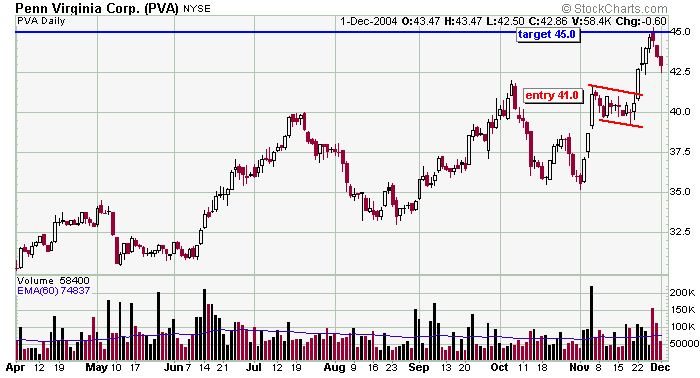Click the Aug month label

334,367
